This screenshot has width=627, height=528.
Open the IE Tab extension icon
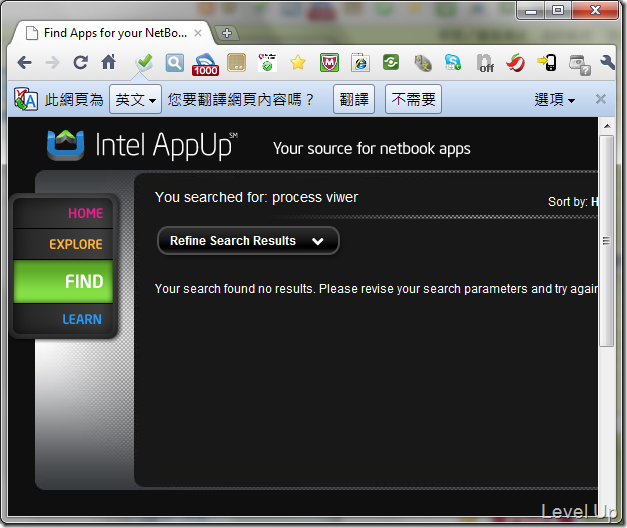pos(360,62)
